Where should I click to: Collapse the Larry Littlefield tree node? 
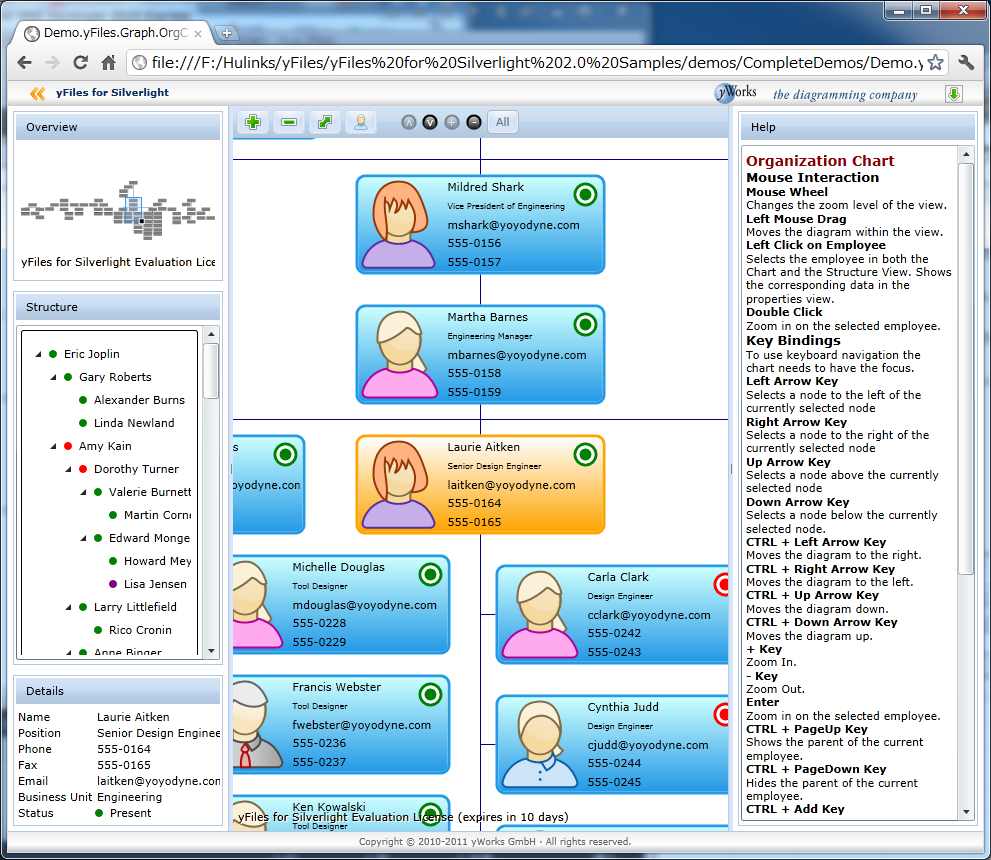pyautogui.click(x=68, y=607)
